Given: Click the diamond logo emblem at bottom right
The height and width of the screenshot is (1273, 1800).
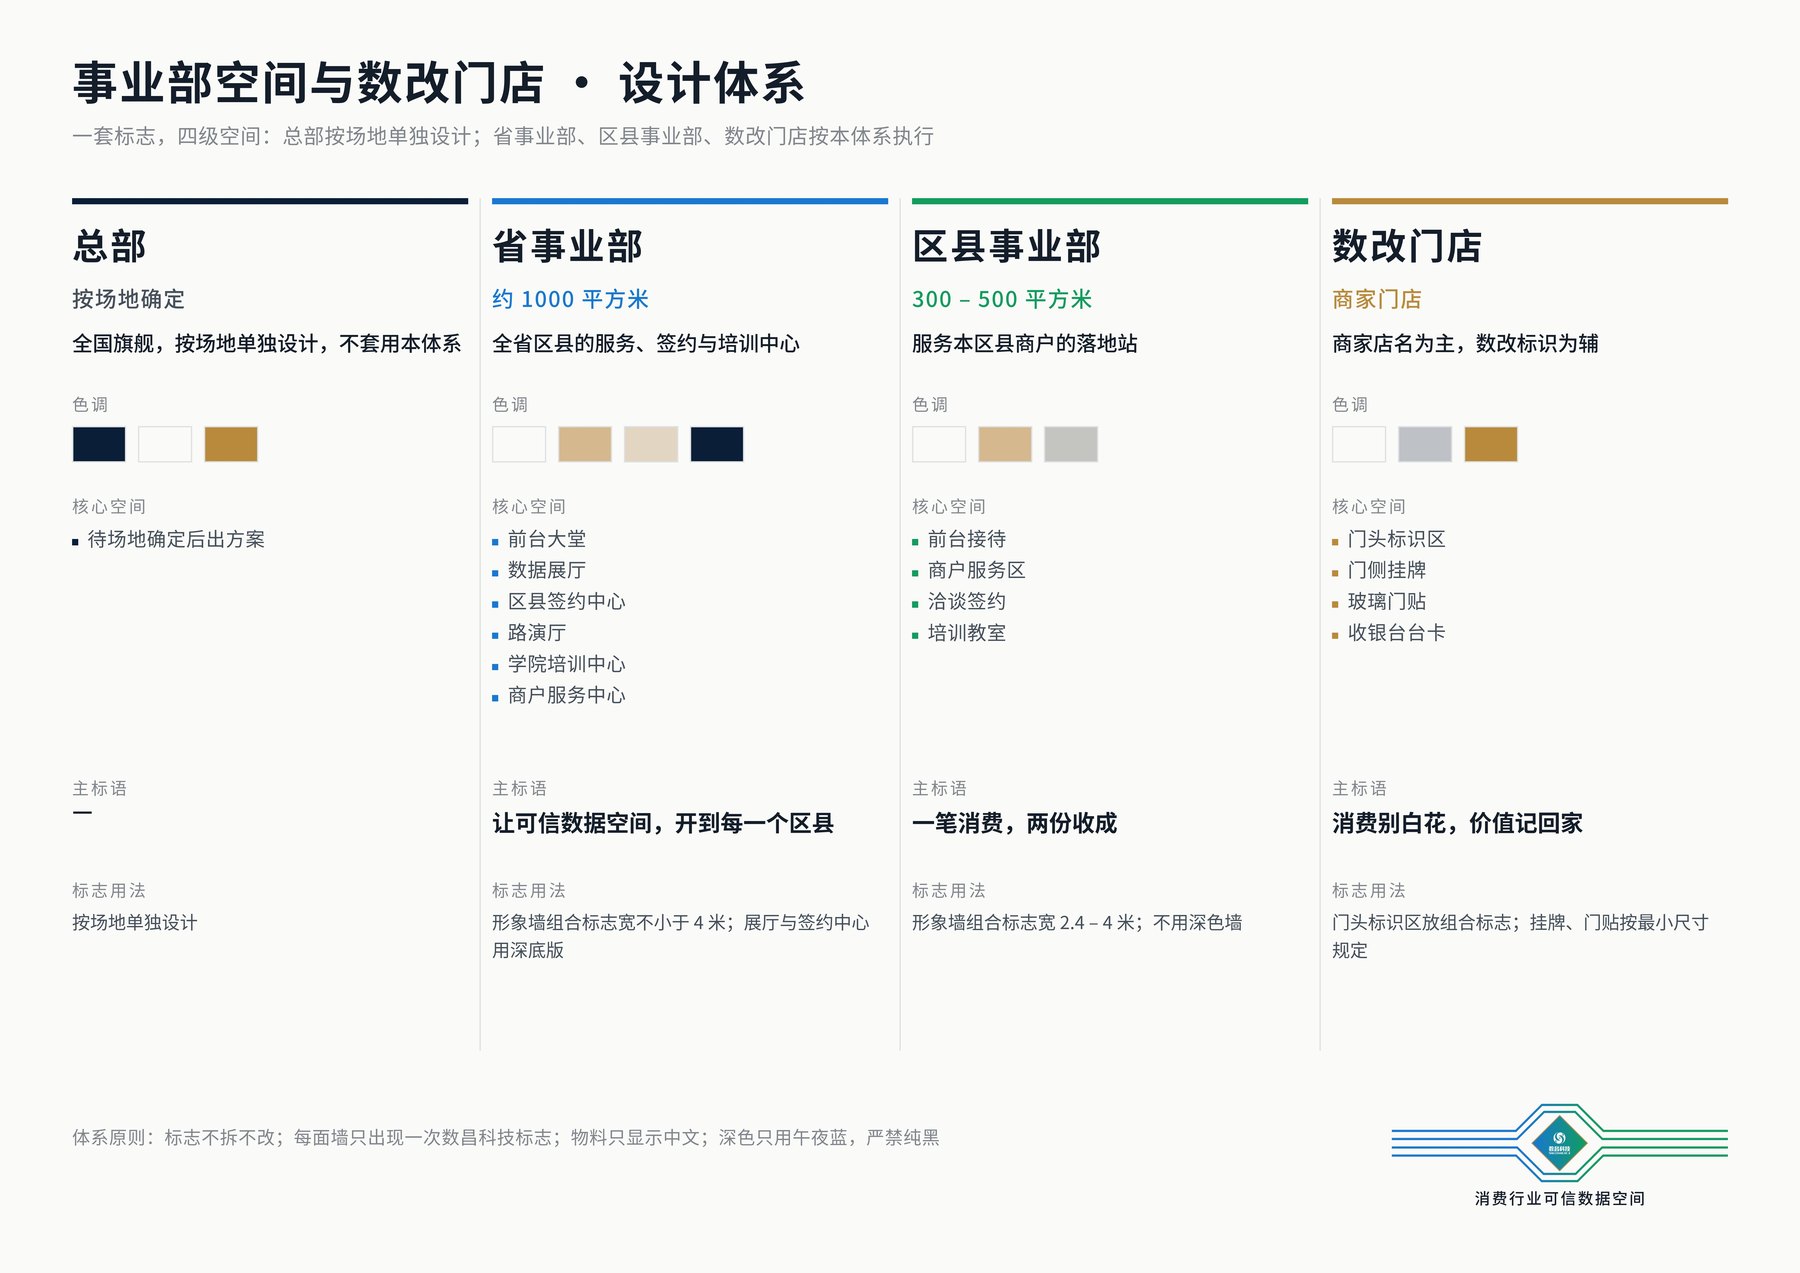Looking at the screenshot, I should point(1559,1142).
